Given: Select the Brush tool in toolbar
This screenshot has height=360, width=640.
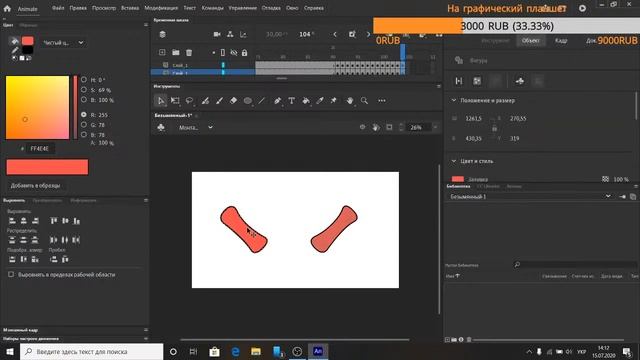Looking at the screenshot, I should click(x=220, y=101).
